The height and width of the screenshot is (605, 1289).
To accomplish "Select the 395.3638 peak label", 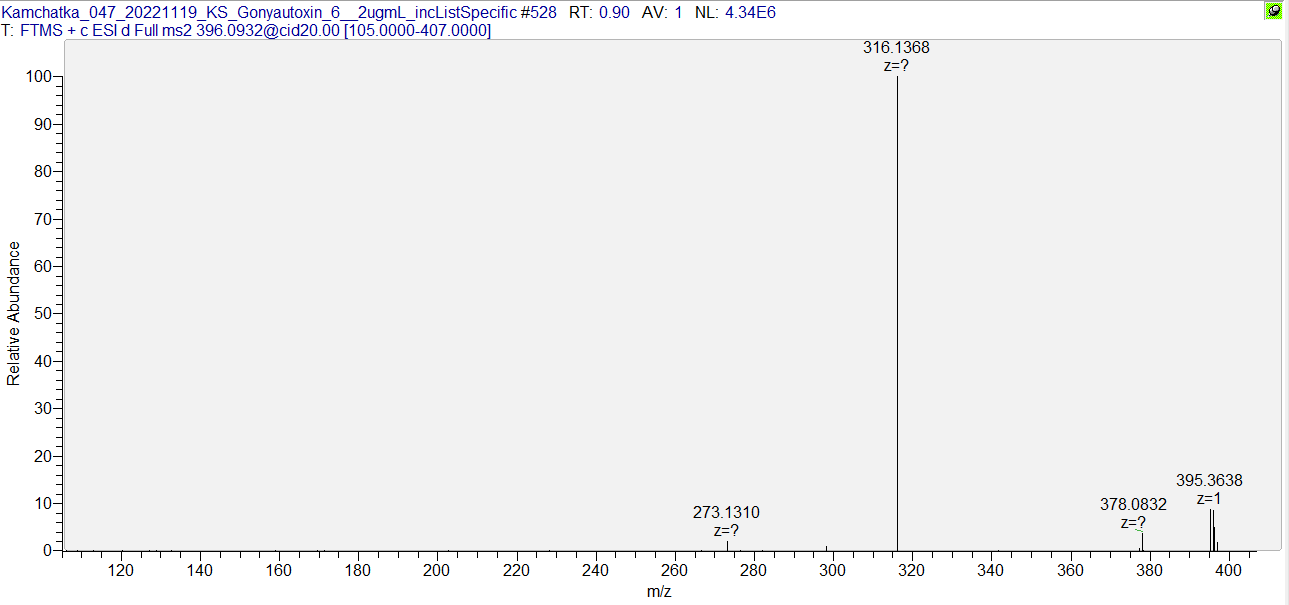I will (1209, 481).
